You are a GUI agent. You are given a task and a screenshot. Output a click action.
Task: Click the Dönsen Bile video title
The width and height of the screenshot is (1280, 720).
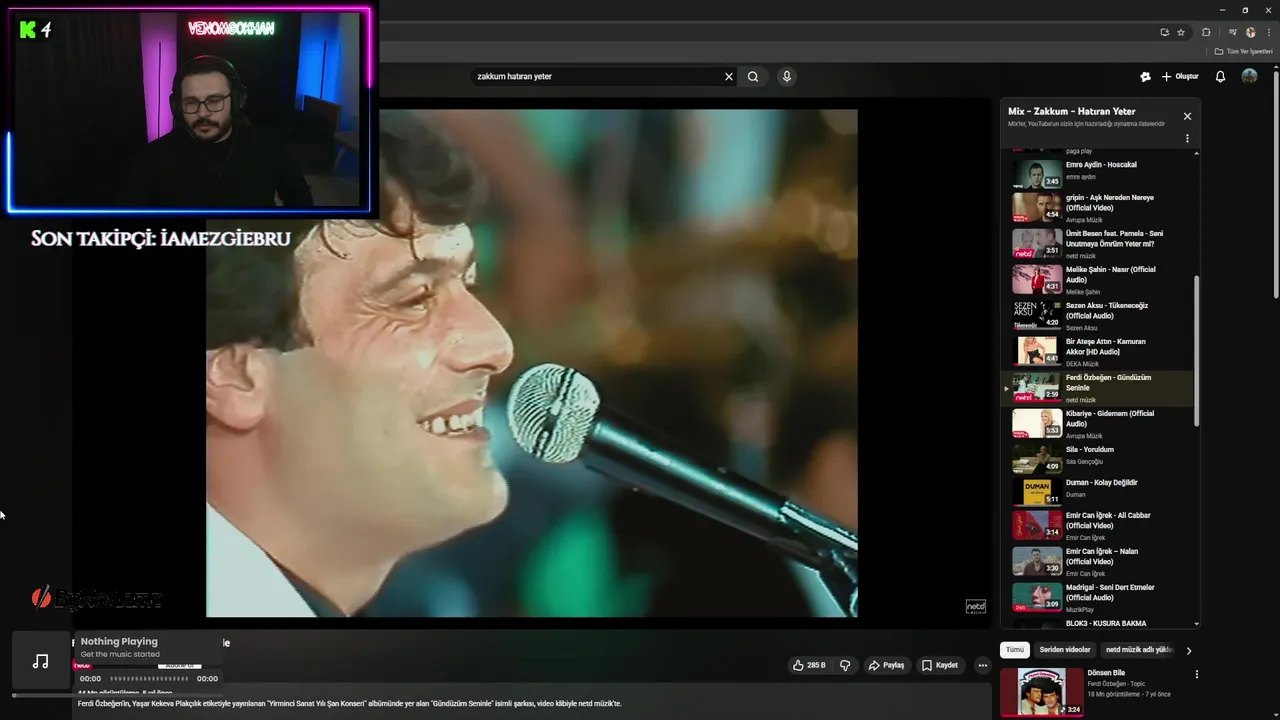point(1106,673)
